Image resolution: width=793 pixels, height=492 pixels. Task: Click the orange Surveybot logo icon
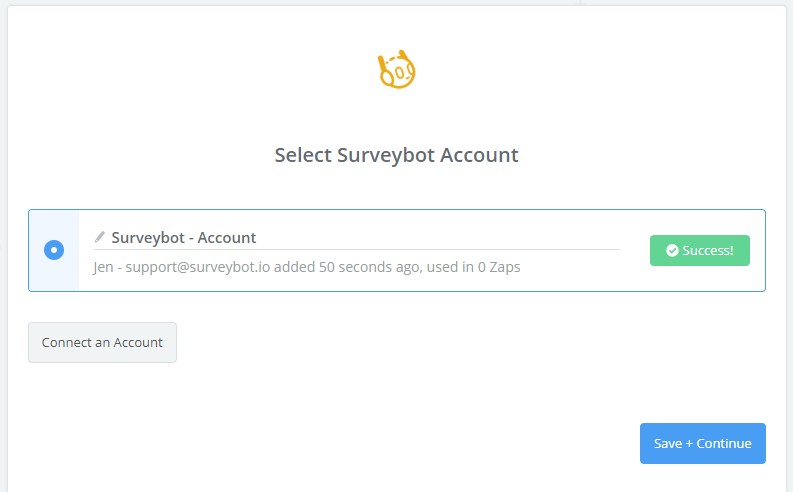point(396,69)
